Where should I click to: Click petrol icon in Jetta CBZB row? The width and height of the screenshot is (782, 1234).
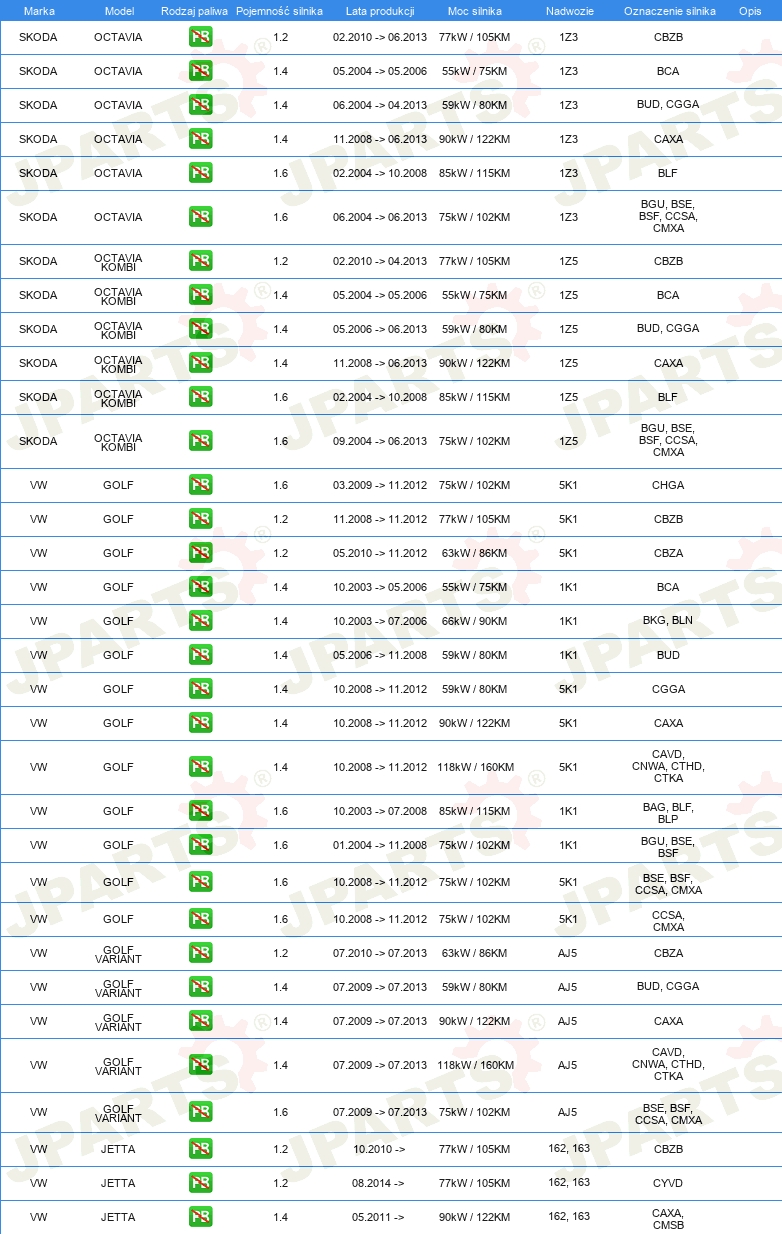(x=200, y=1149)
